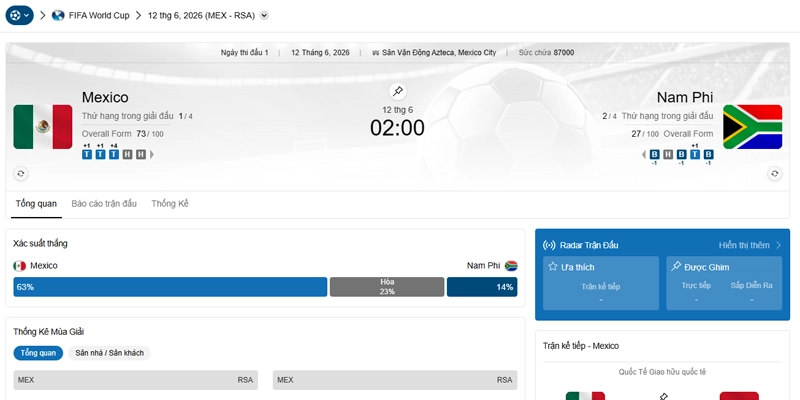Click the Nam Phi 14% win probability bar
Image resolution: width=800 pixels, height=400 pixels.
click(x=482, y=287)
